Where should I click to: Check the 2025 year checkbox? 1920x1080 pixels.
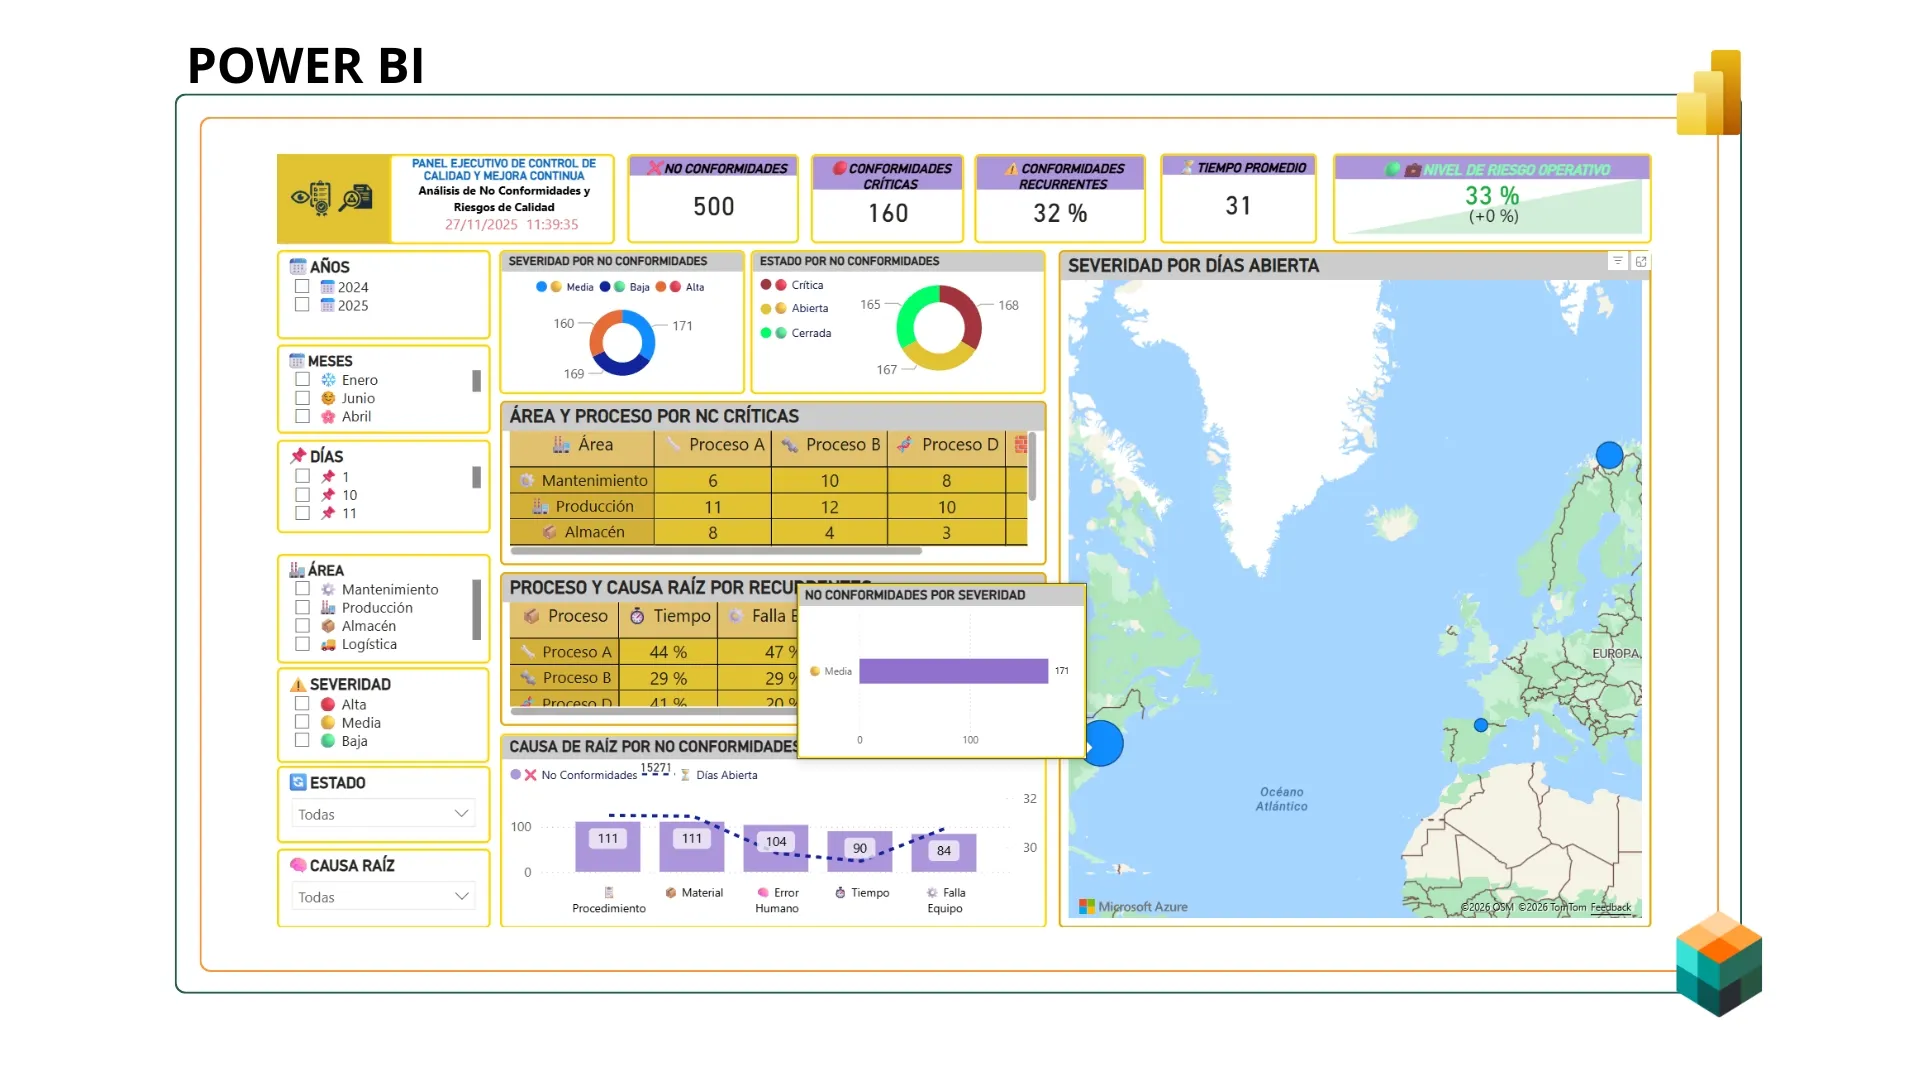[x=302, y=305]
